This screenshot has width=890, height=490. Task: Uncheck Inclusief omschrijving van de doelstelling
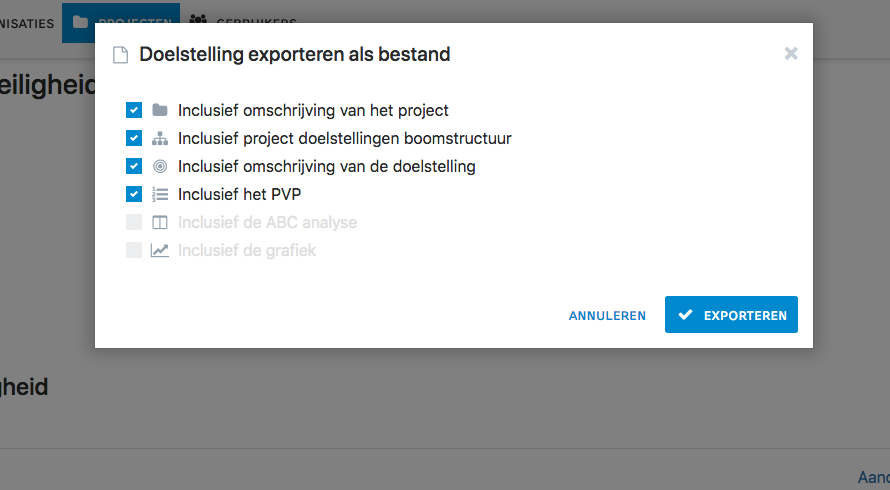(134, 166)
